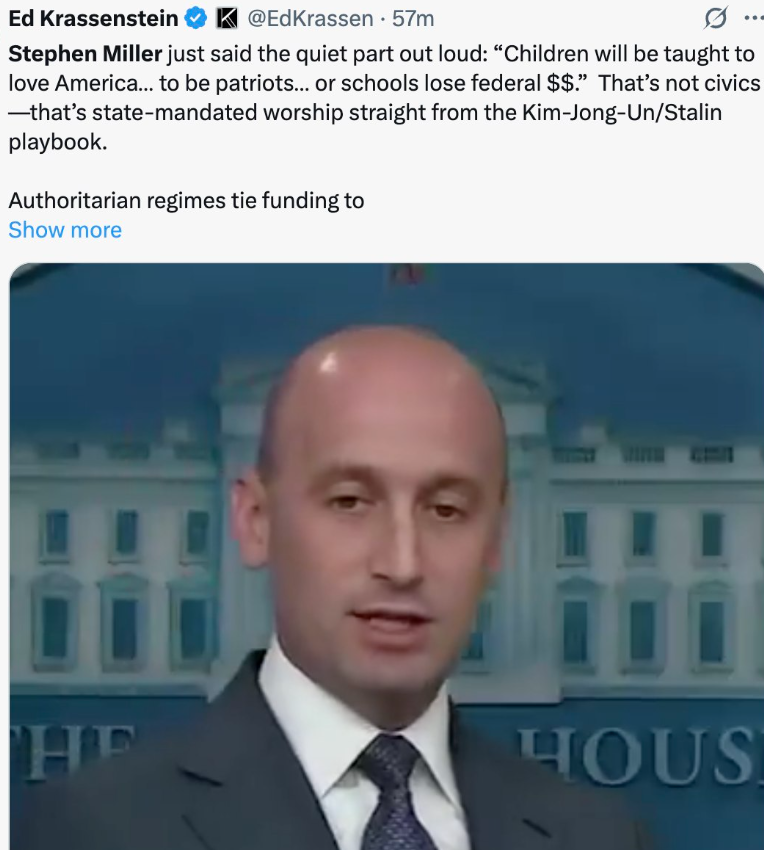
Task: Click the 'THE' lettering in the video
Action: [x=73, y=752]
